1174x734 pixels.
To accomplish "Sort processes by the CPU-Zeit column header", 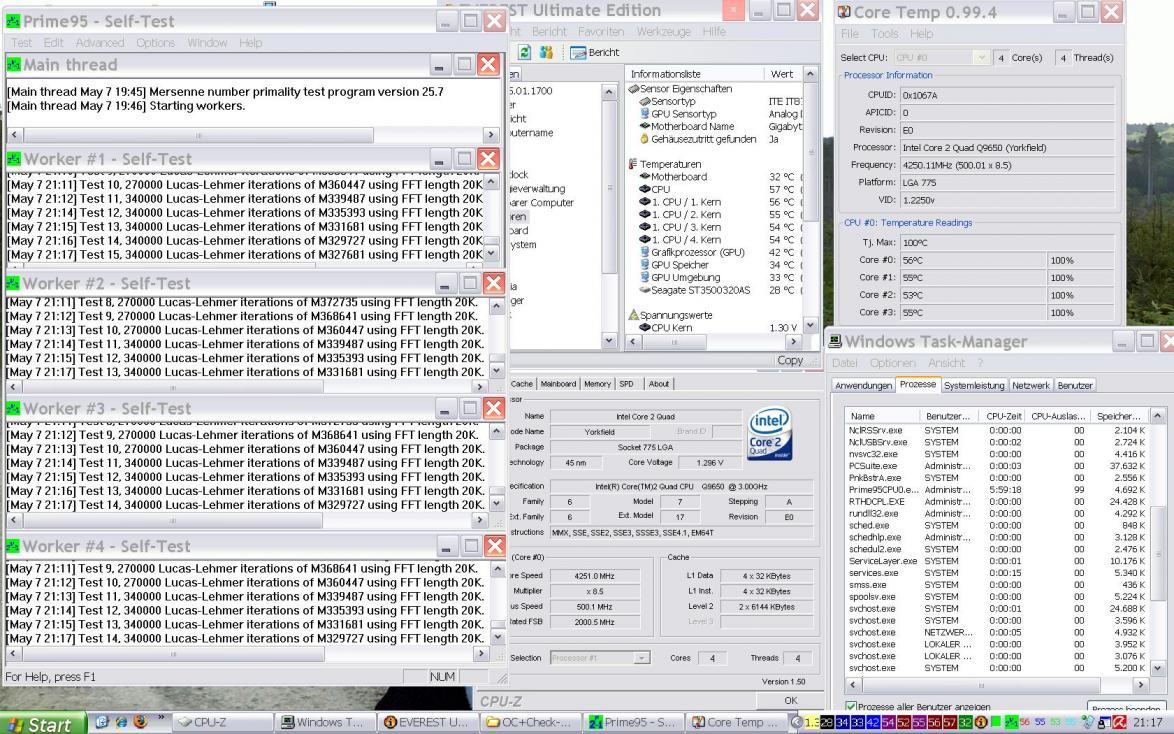I will [x=1003, y=416].
